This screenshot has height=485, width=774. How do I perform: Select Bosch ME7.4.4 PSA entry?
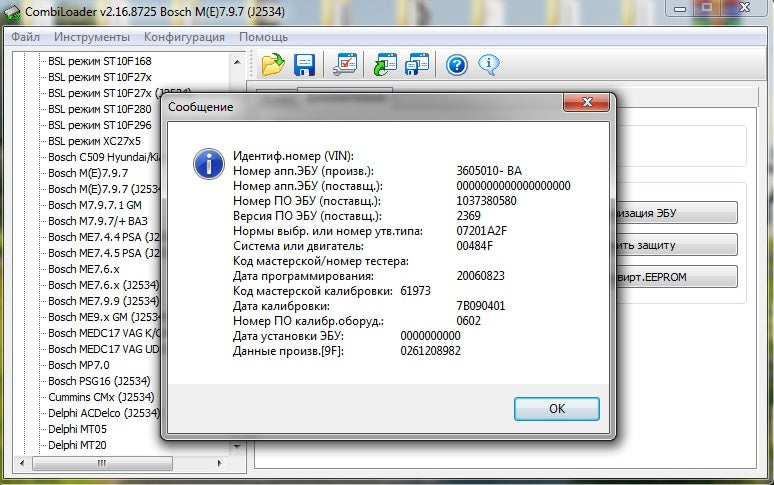click(104, 237)
